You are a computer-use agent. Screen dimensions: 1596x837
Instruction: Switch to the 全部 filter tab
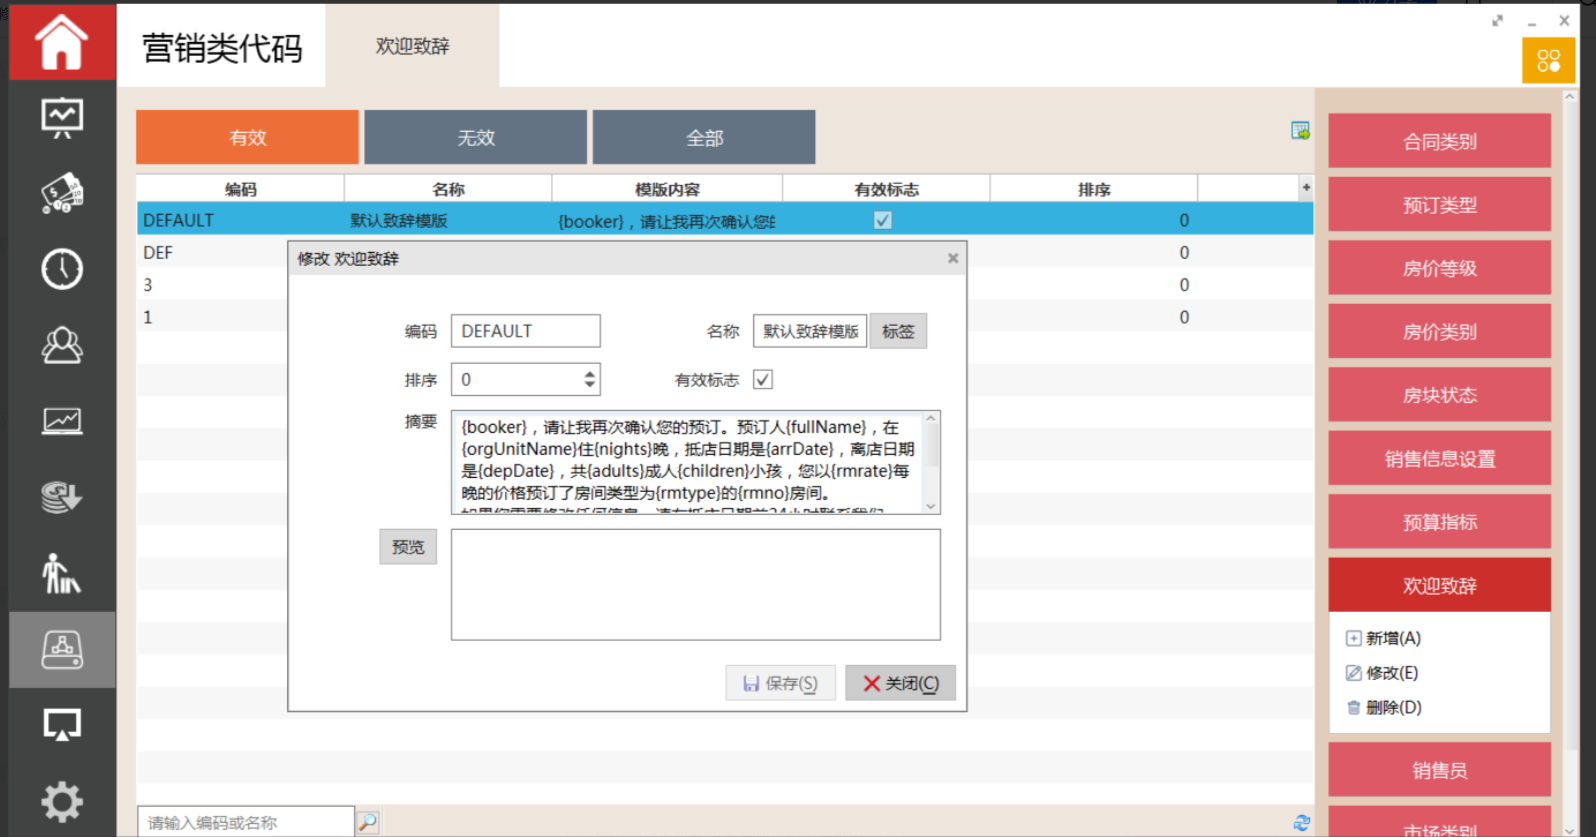704,137
